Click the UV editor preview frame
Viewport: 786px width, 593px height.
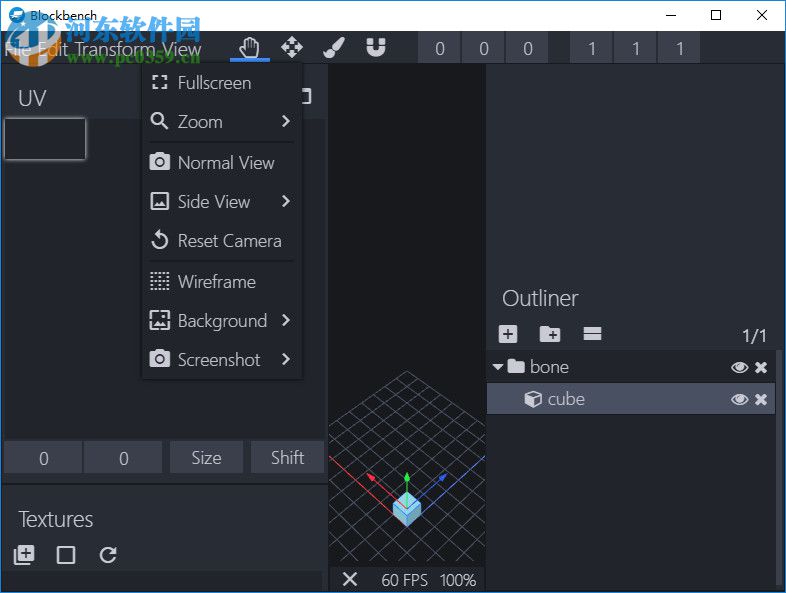45,139
